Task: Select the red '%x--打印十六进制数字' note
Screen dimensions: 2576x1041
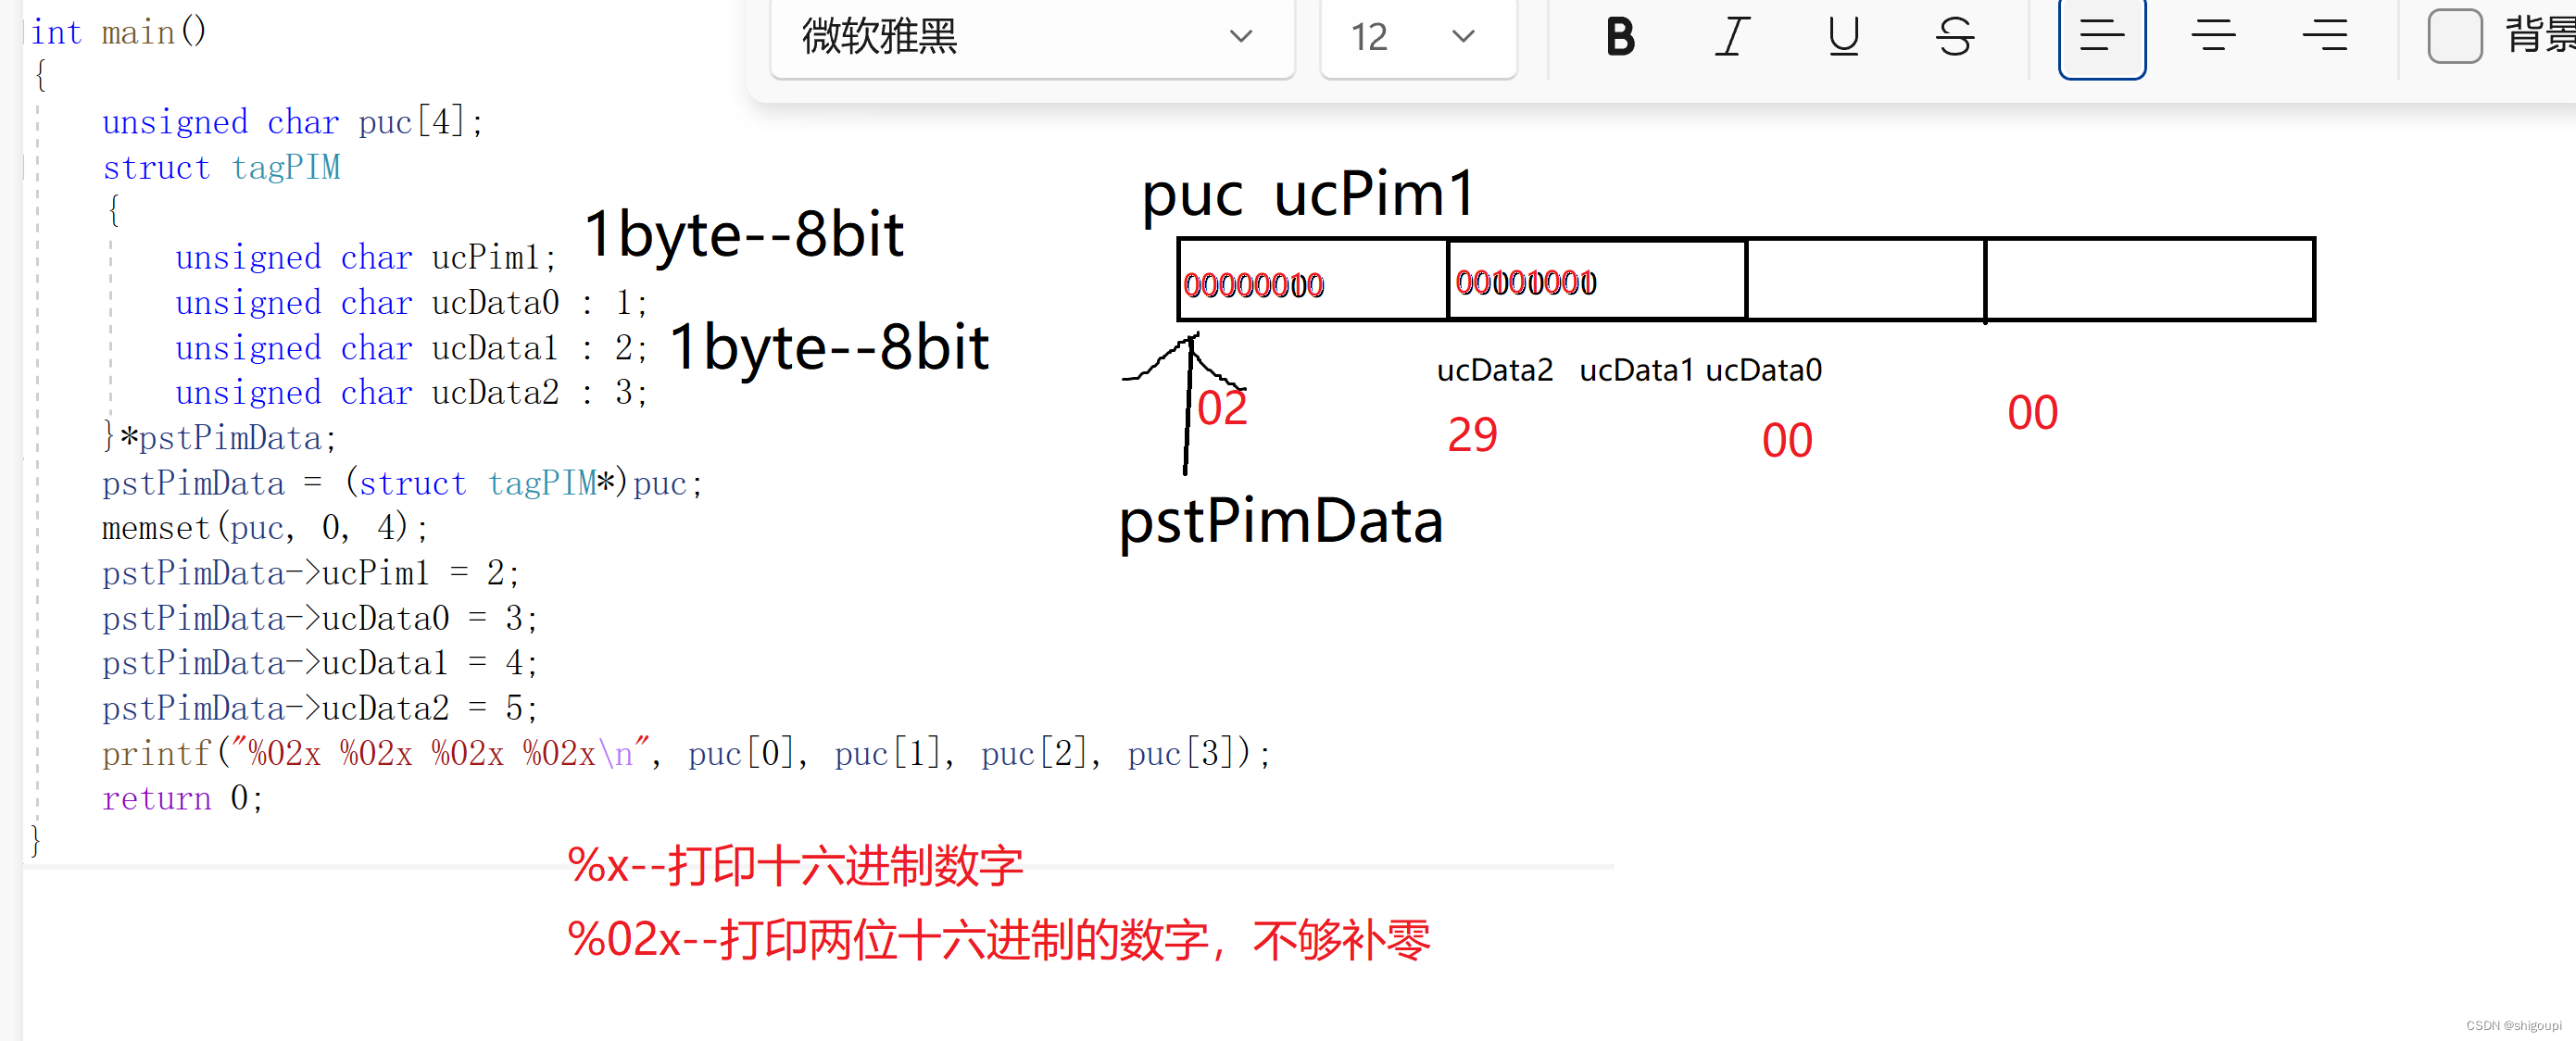Action: tap(795, 866)
